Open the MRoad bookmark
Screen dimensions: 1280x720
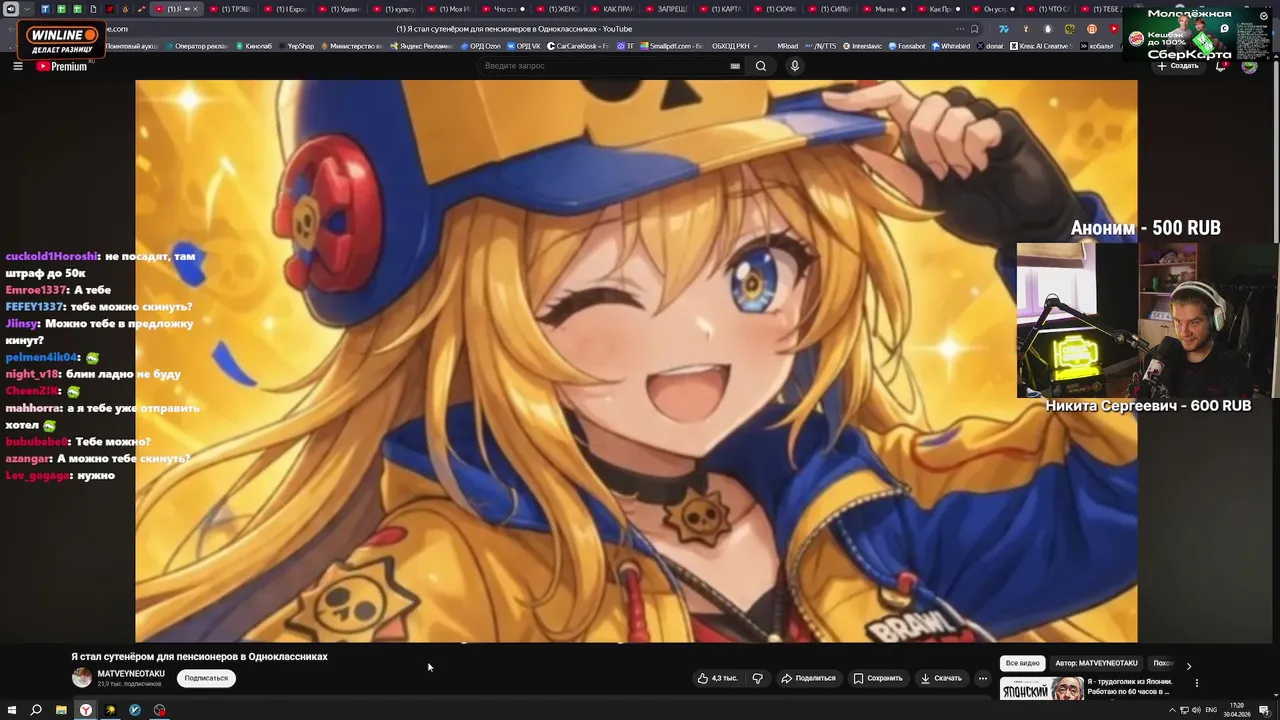pyautogui.click(x=787, y=46)
